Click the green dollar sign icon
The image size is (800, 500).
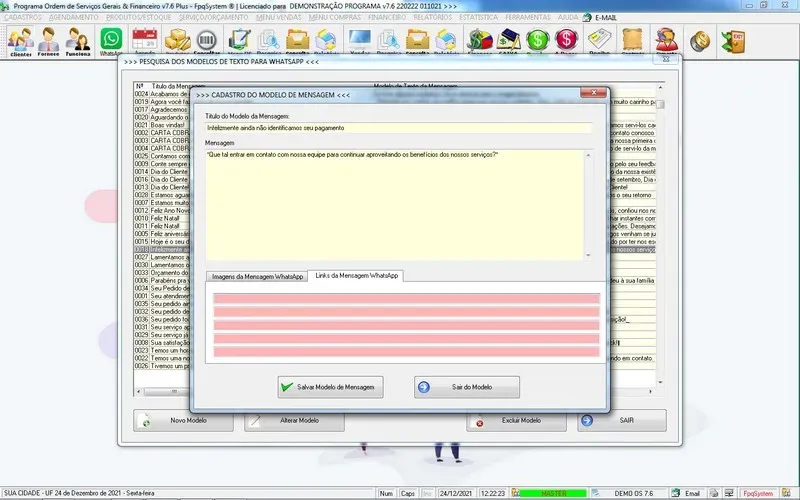pos(539,41)
